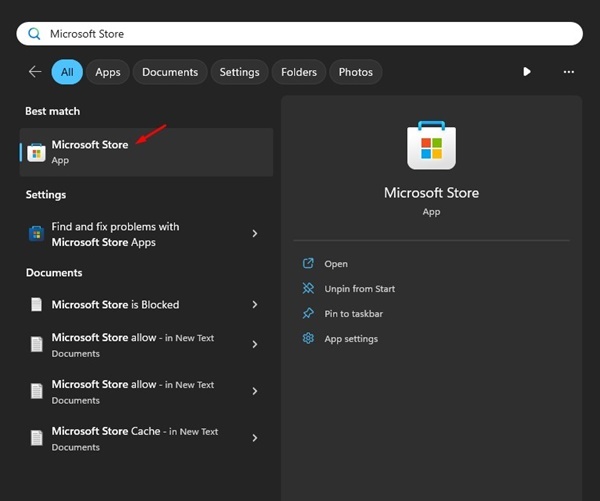Open the three-dots more options menu
600x501 pixels.
[x=568, y=72]
